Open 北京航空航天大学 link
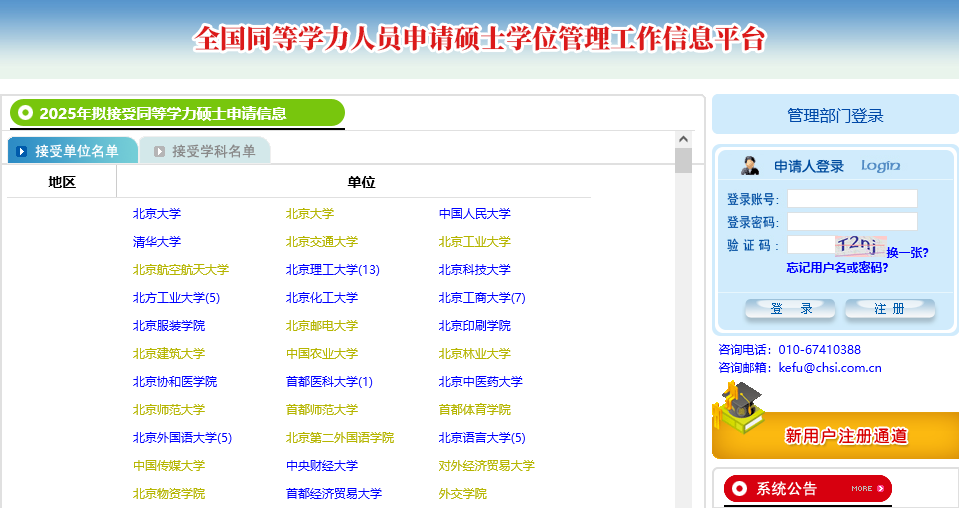 pyautogui.click(x=180, y=270)
